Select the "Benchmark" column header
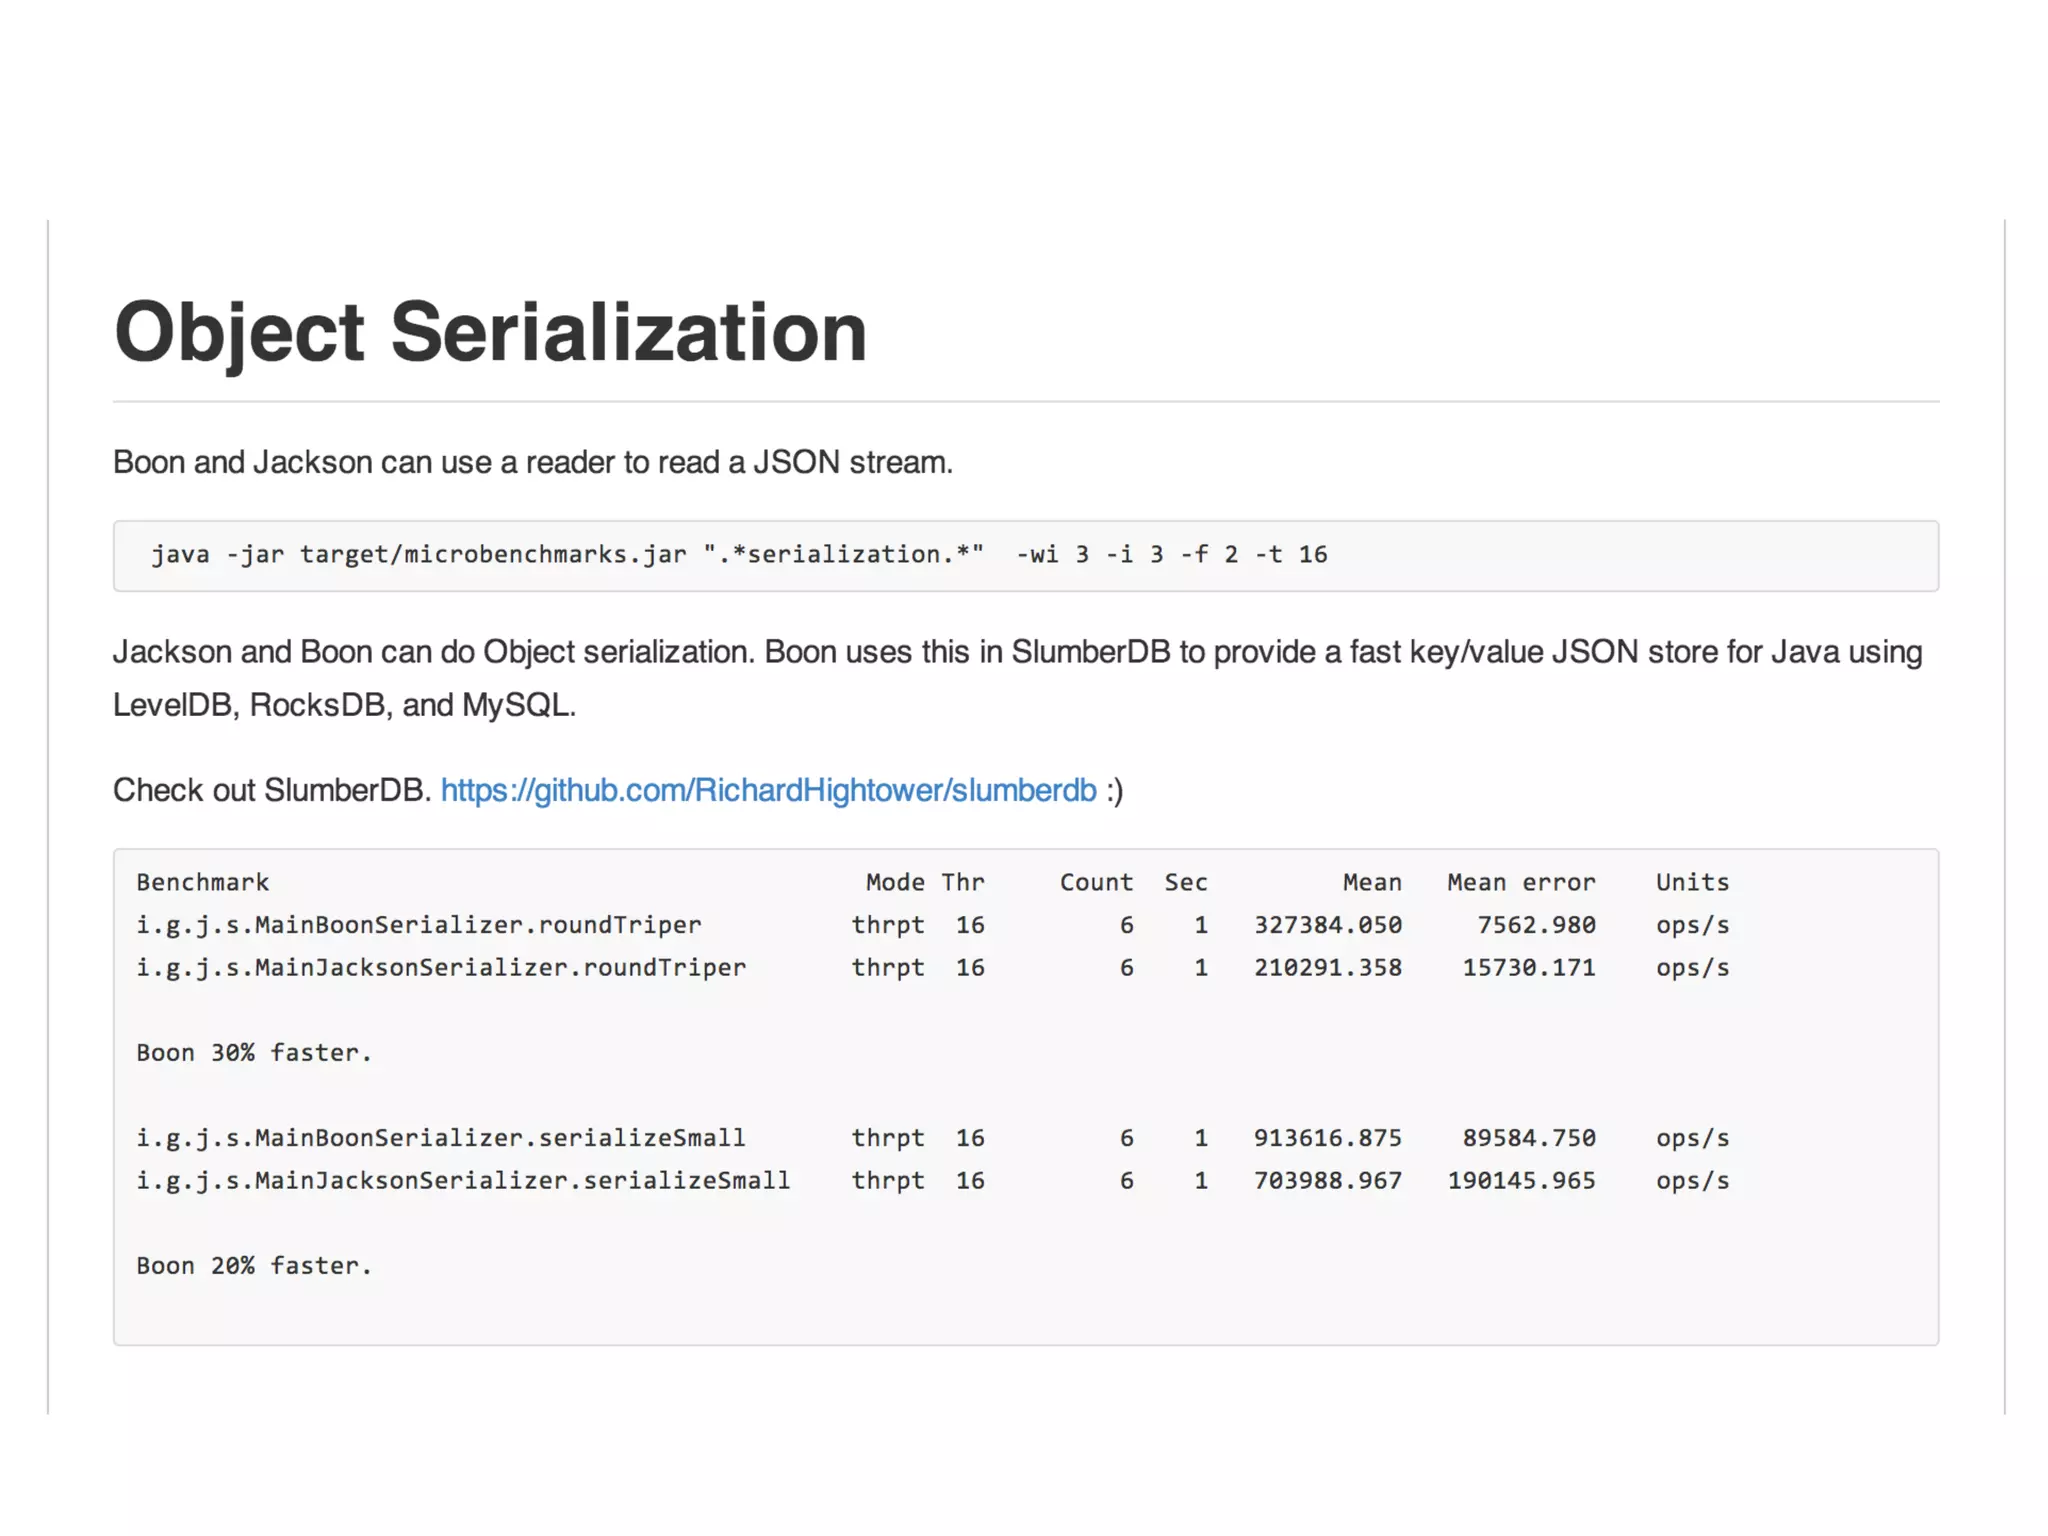Image resolution: width=2048 pixels, height=1536 pixels. (x=203, y=883)
